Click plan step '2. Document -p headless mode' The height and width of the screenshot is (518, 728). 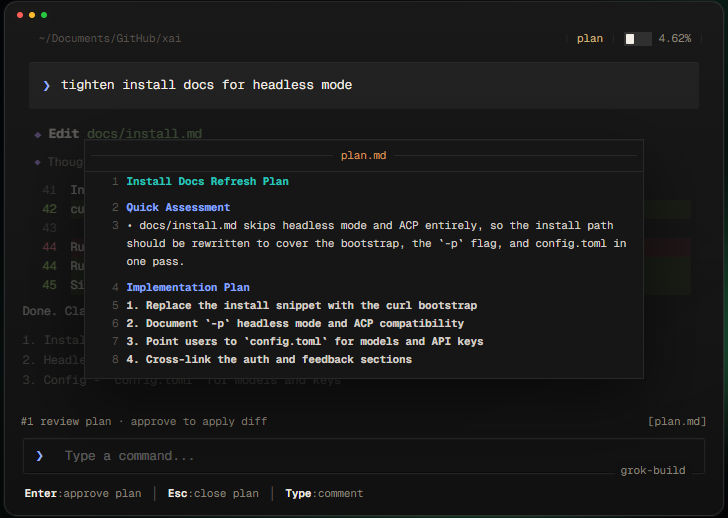[x=295, y=324]
